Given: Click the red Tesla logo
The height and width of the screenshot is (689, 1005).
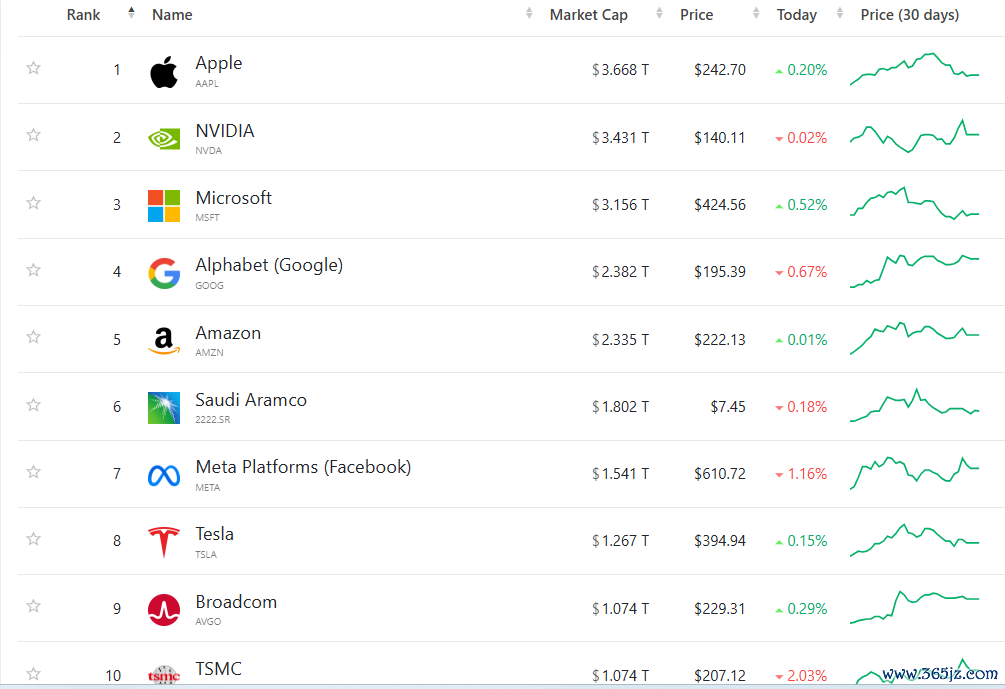Looking at the screenshot, I should click(x=164, y=542).
